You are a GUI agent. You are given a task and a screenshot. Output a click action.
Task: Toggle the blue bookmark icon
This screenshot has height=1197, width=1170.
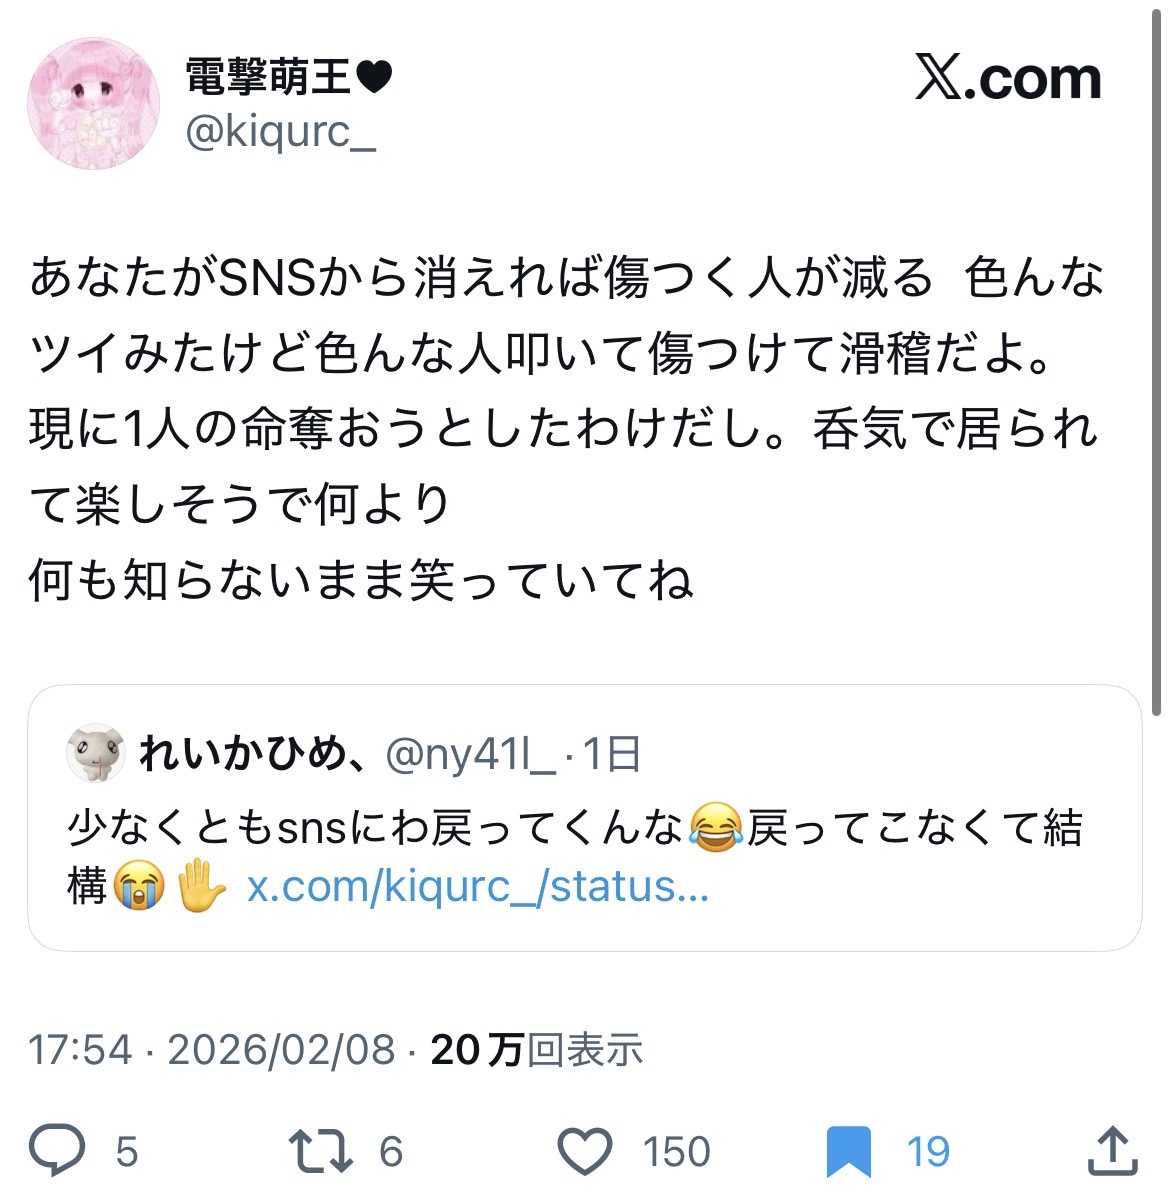click(849, 1151)
